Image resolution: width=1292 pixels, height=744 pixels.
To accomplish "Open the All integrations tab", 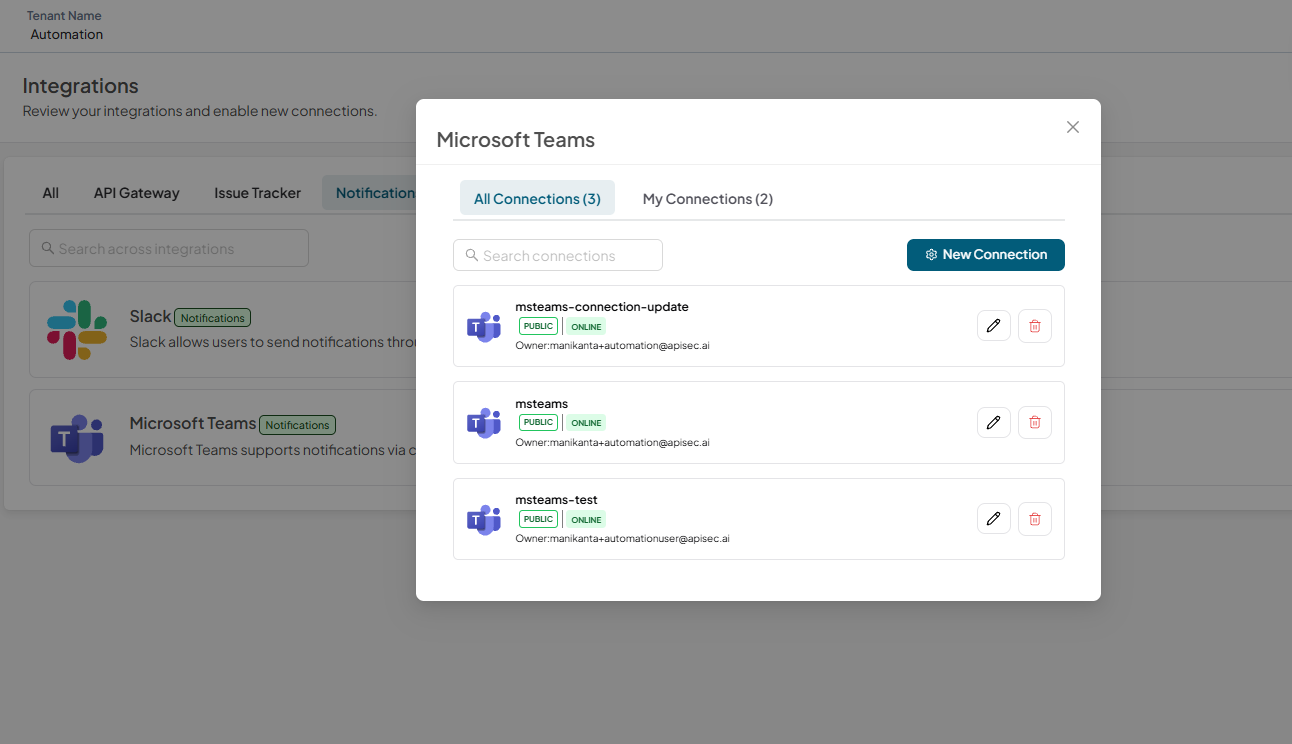I will [x=51, y=193].
